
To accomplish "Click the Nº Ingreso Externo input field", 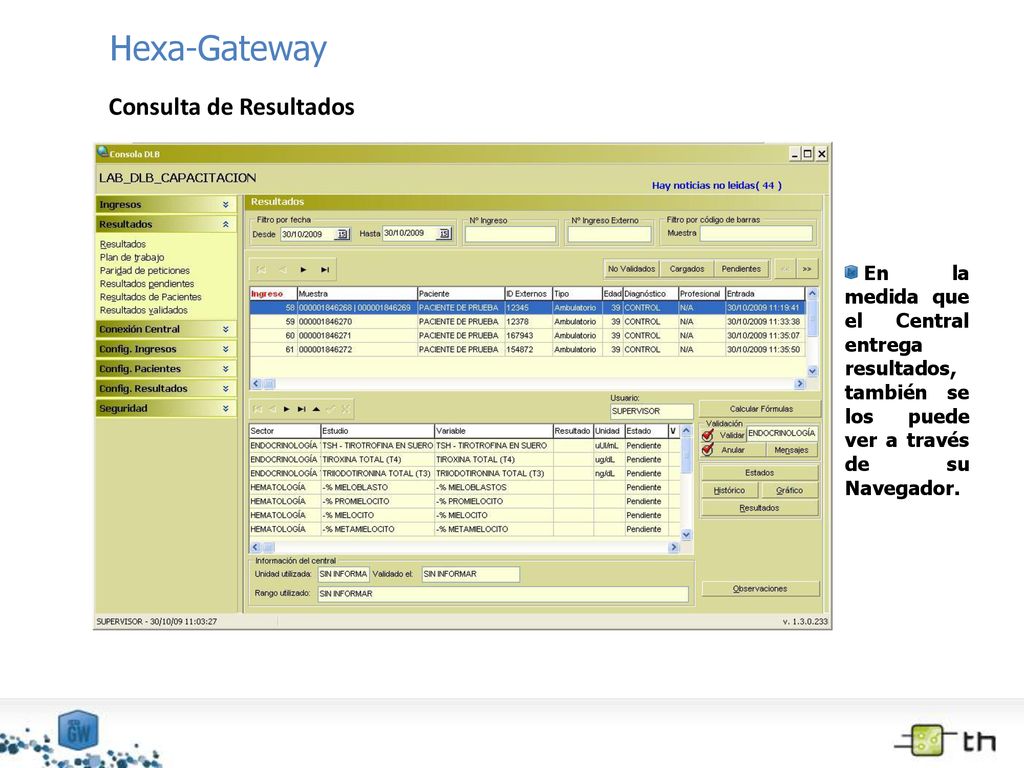I will point(609,234).
